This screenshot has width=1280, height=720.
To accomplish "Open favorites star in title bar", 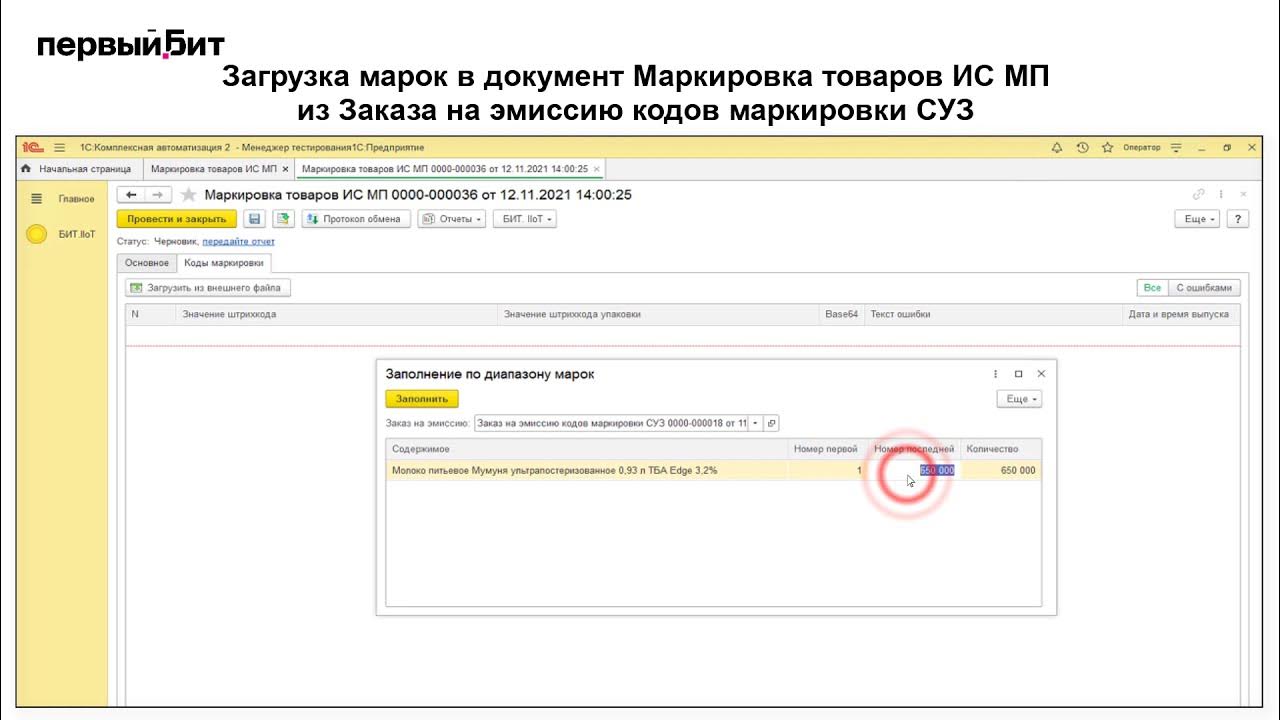I will 1107,148.
